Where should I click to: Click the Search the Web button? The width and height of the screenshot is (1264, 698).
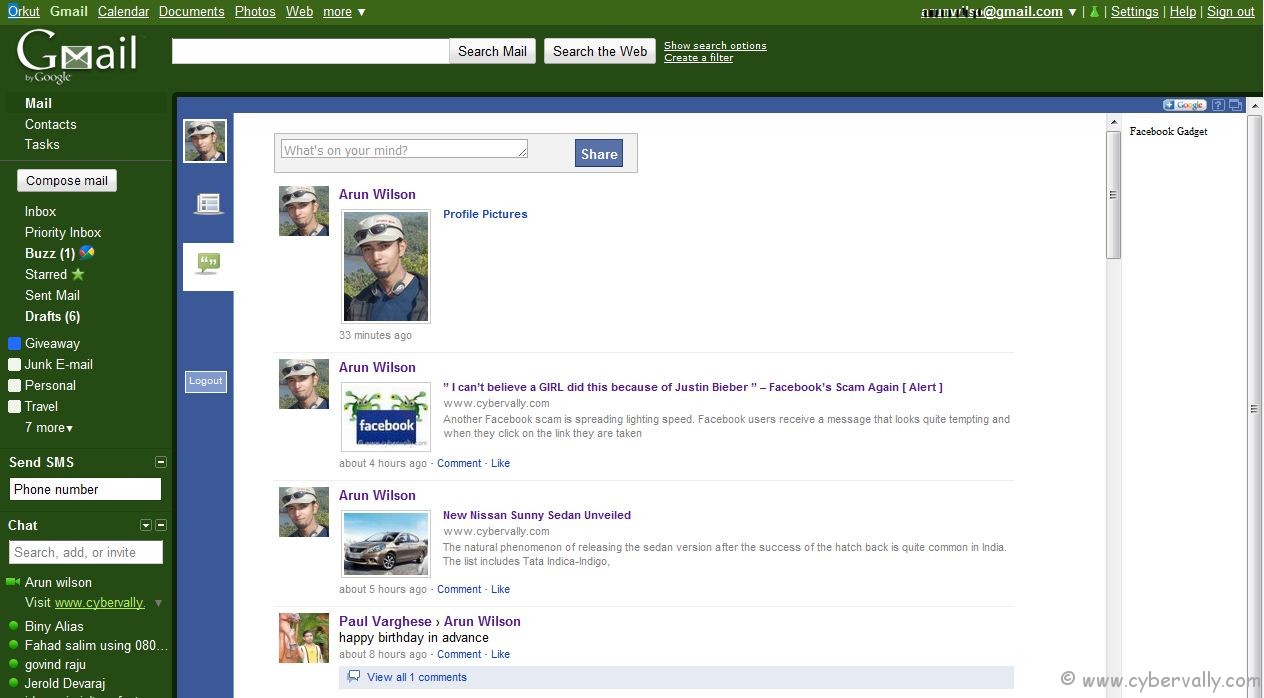click(600, 51)
